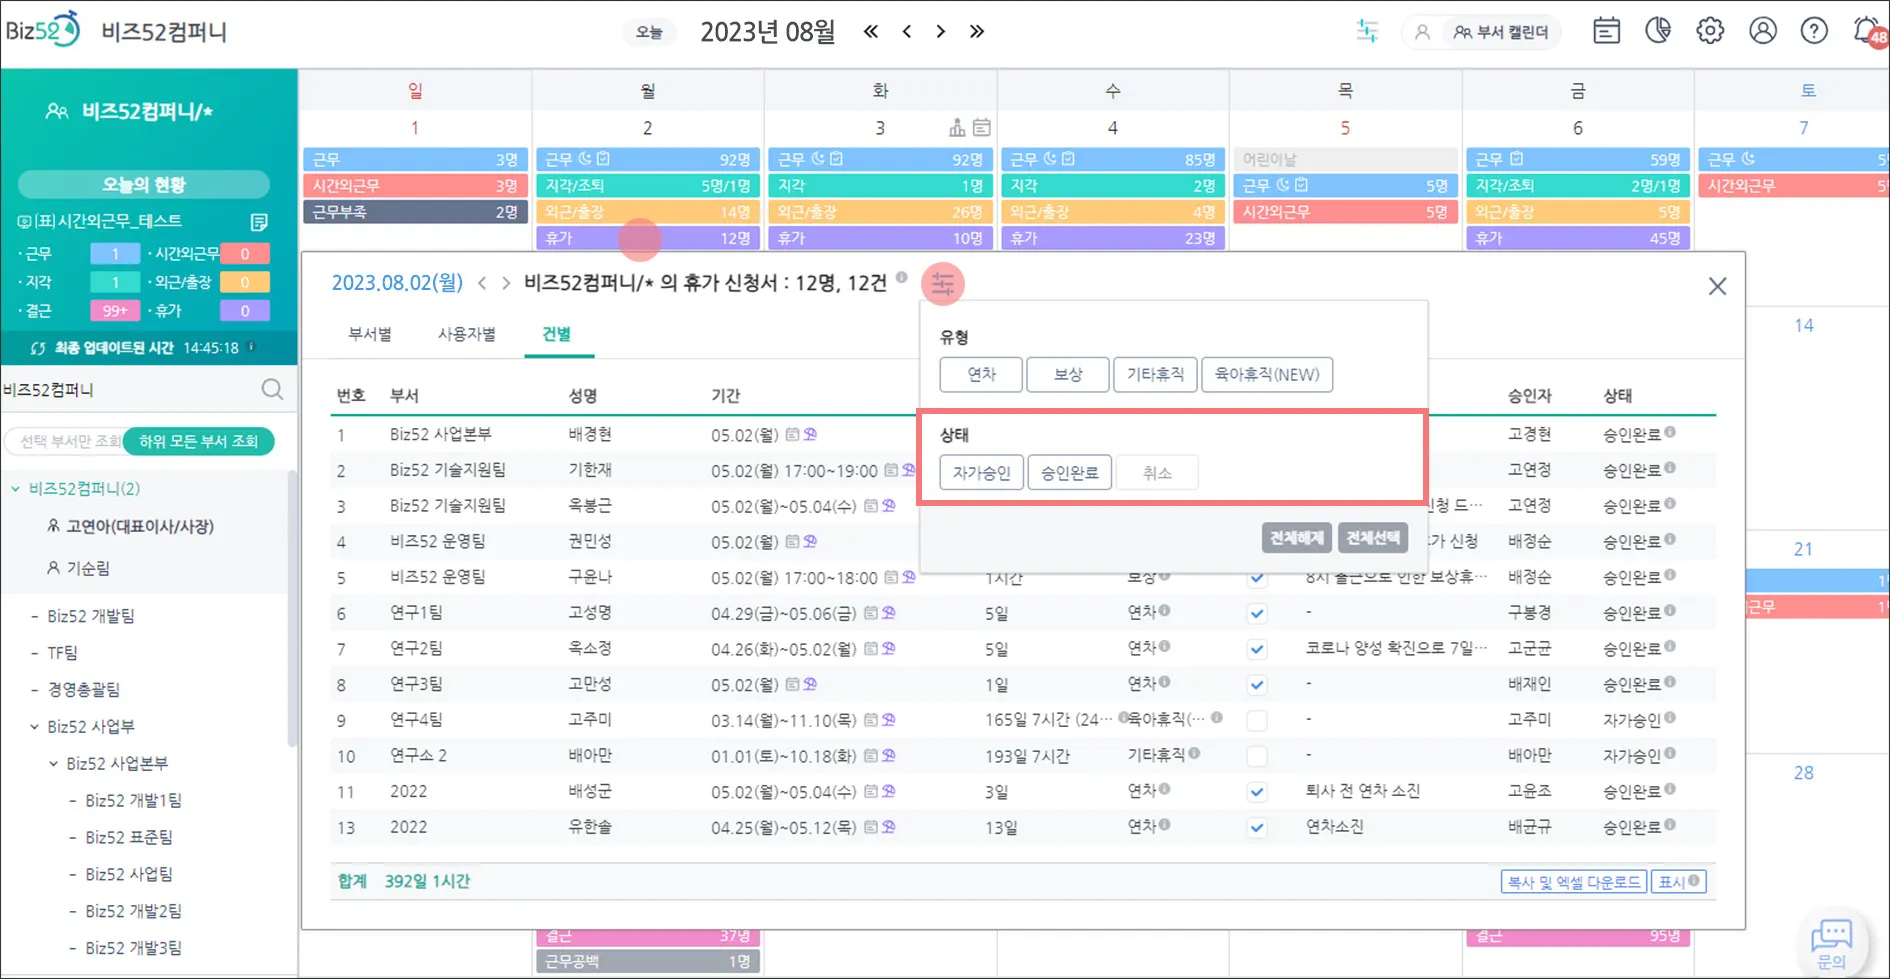This screenshot has width=1890, height=979.
Task: Go to next month single arrow
Action: [941, 31]
